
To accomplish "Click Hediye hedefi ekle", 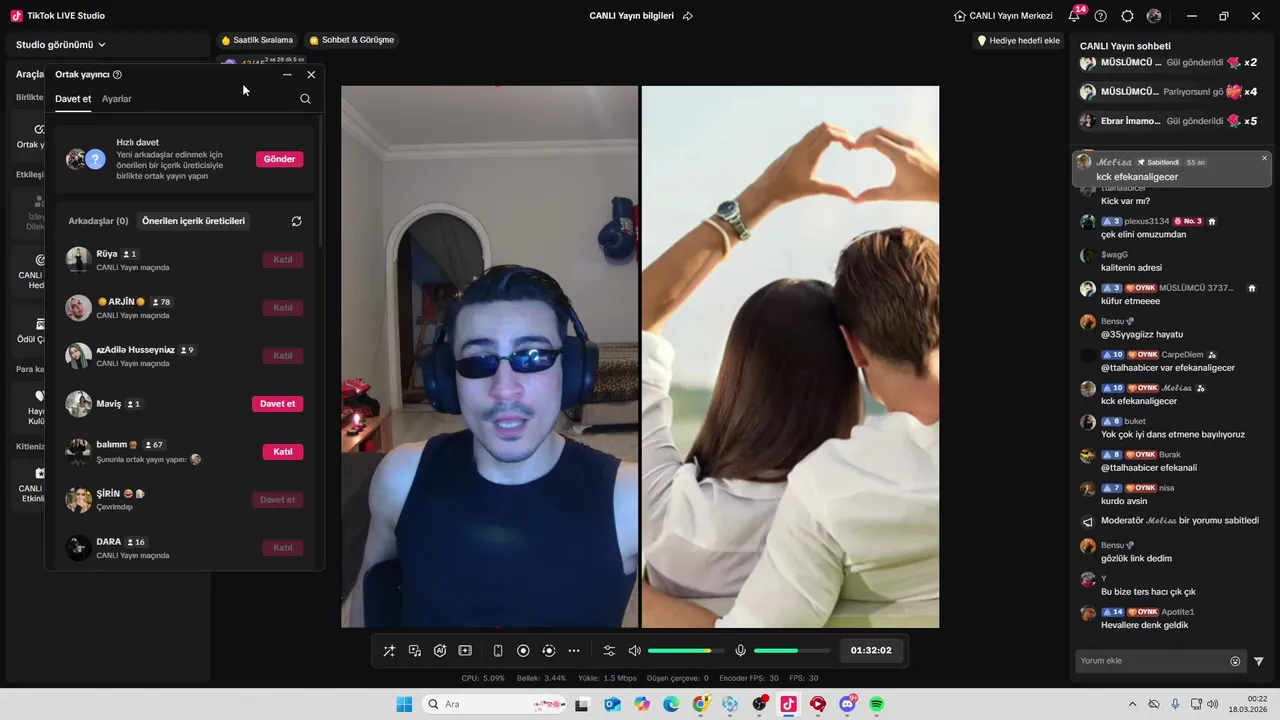I will pyautogui.click(x=1018, y=41).
